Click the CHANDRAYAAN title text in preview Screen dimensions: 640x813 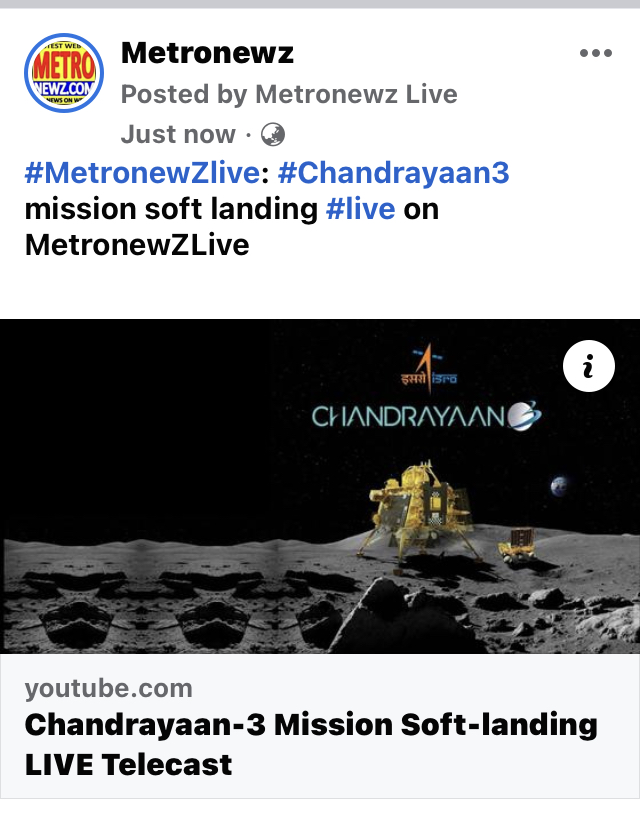point(426,416)
